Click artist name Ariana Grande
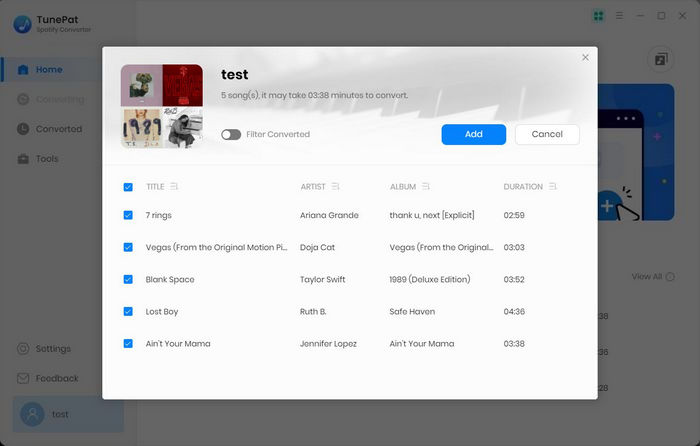700x446 pixels. click(329, 215)
